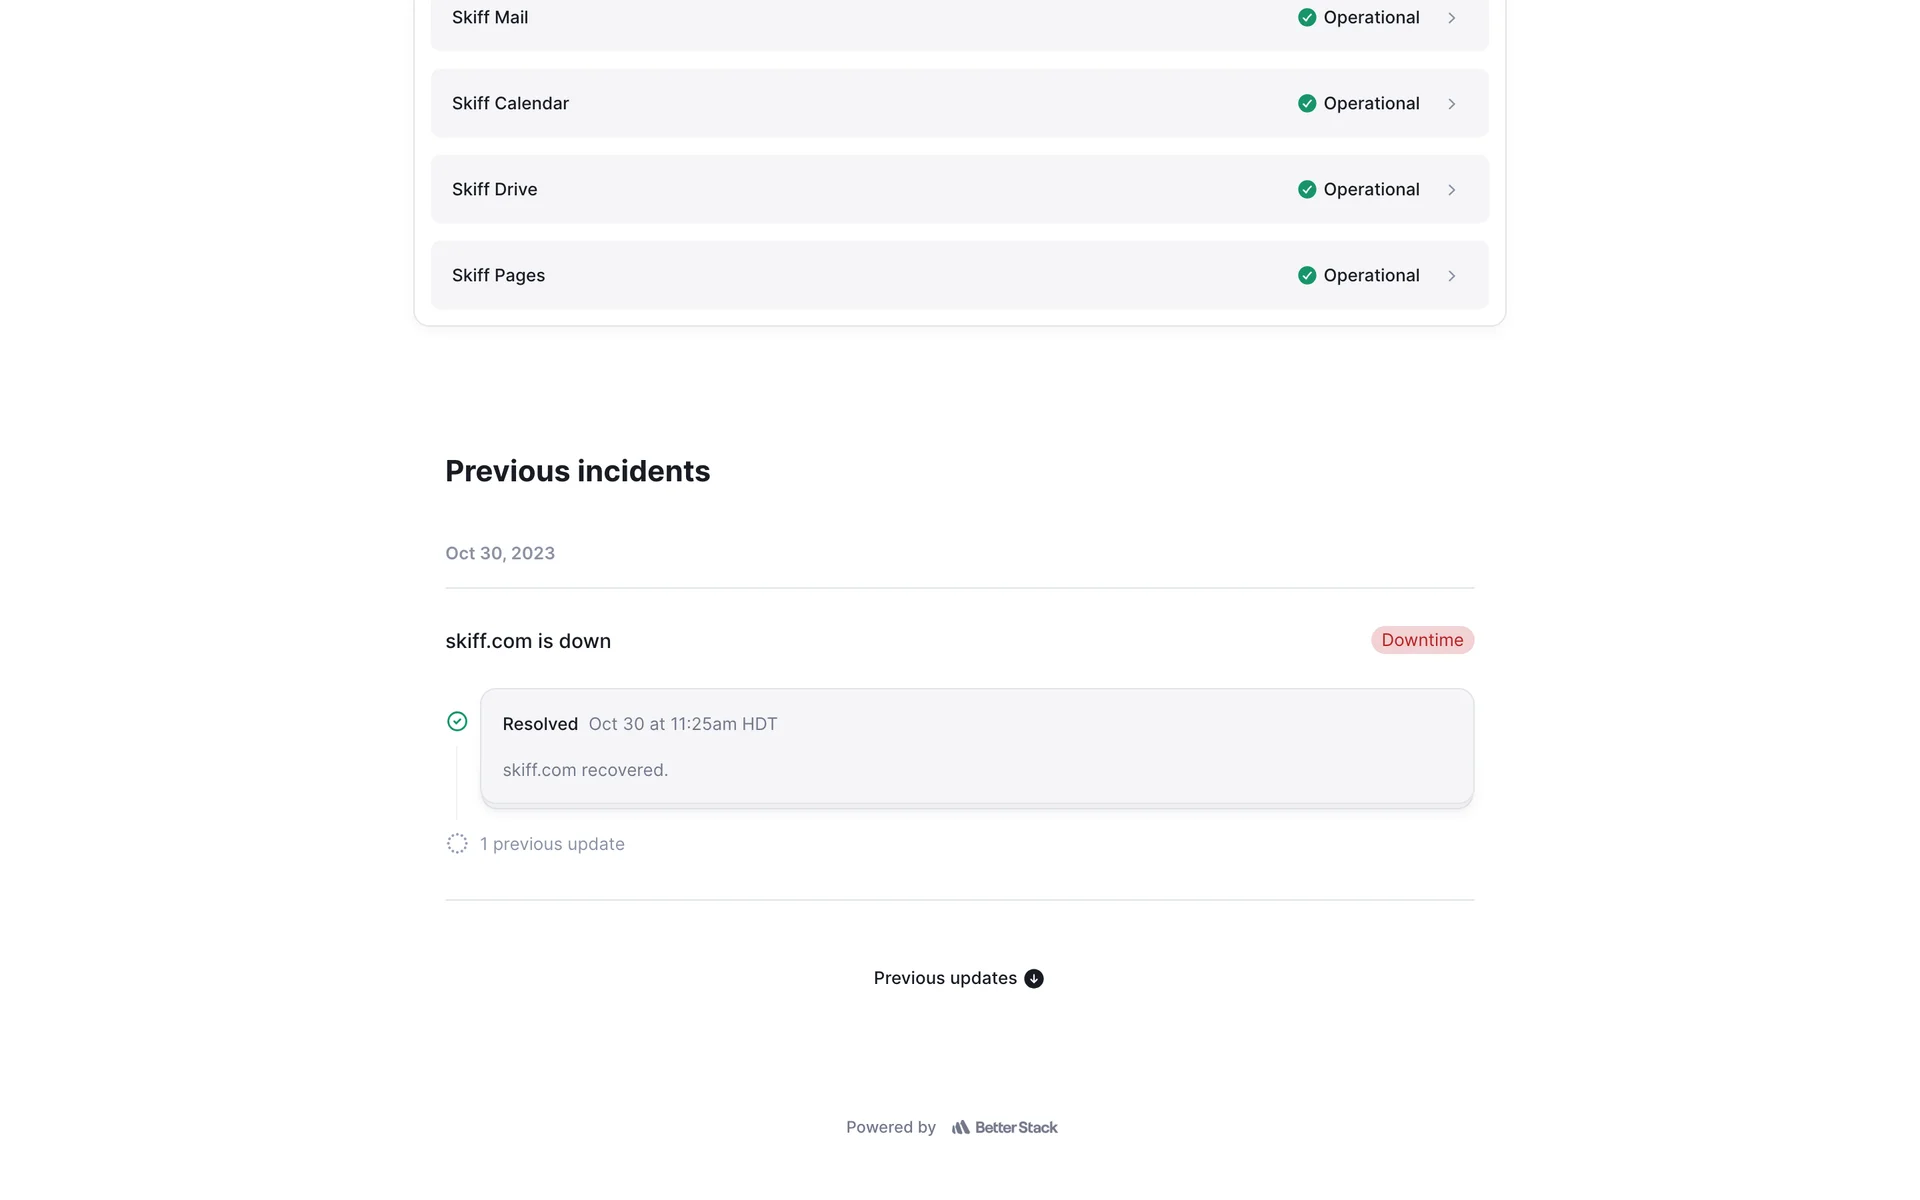Expand Skiff Pages chevron arrow
Viewport: 1920px width, 1200px height.
point(1452,276)
